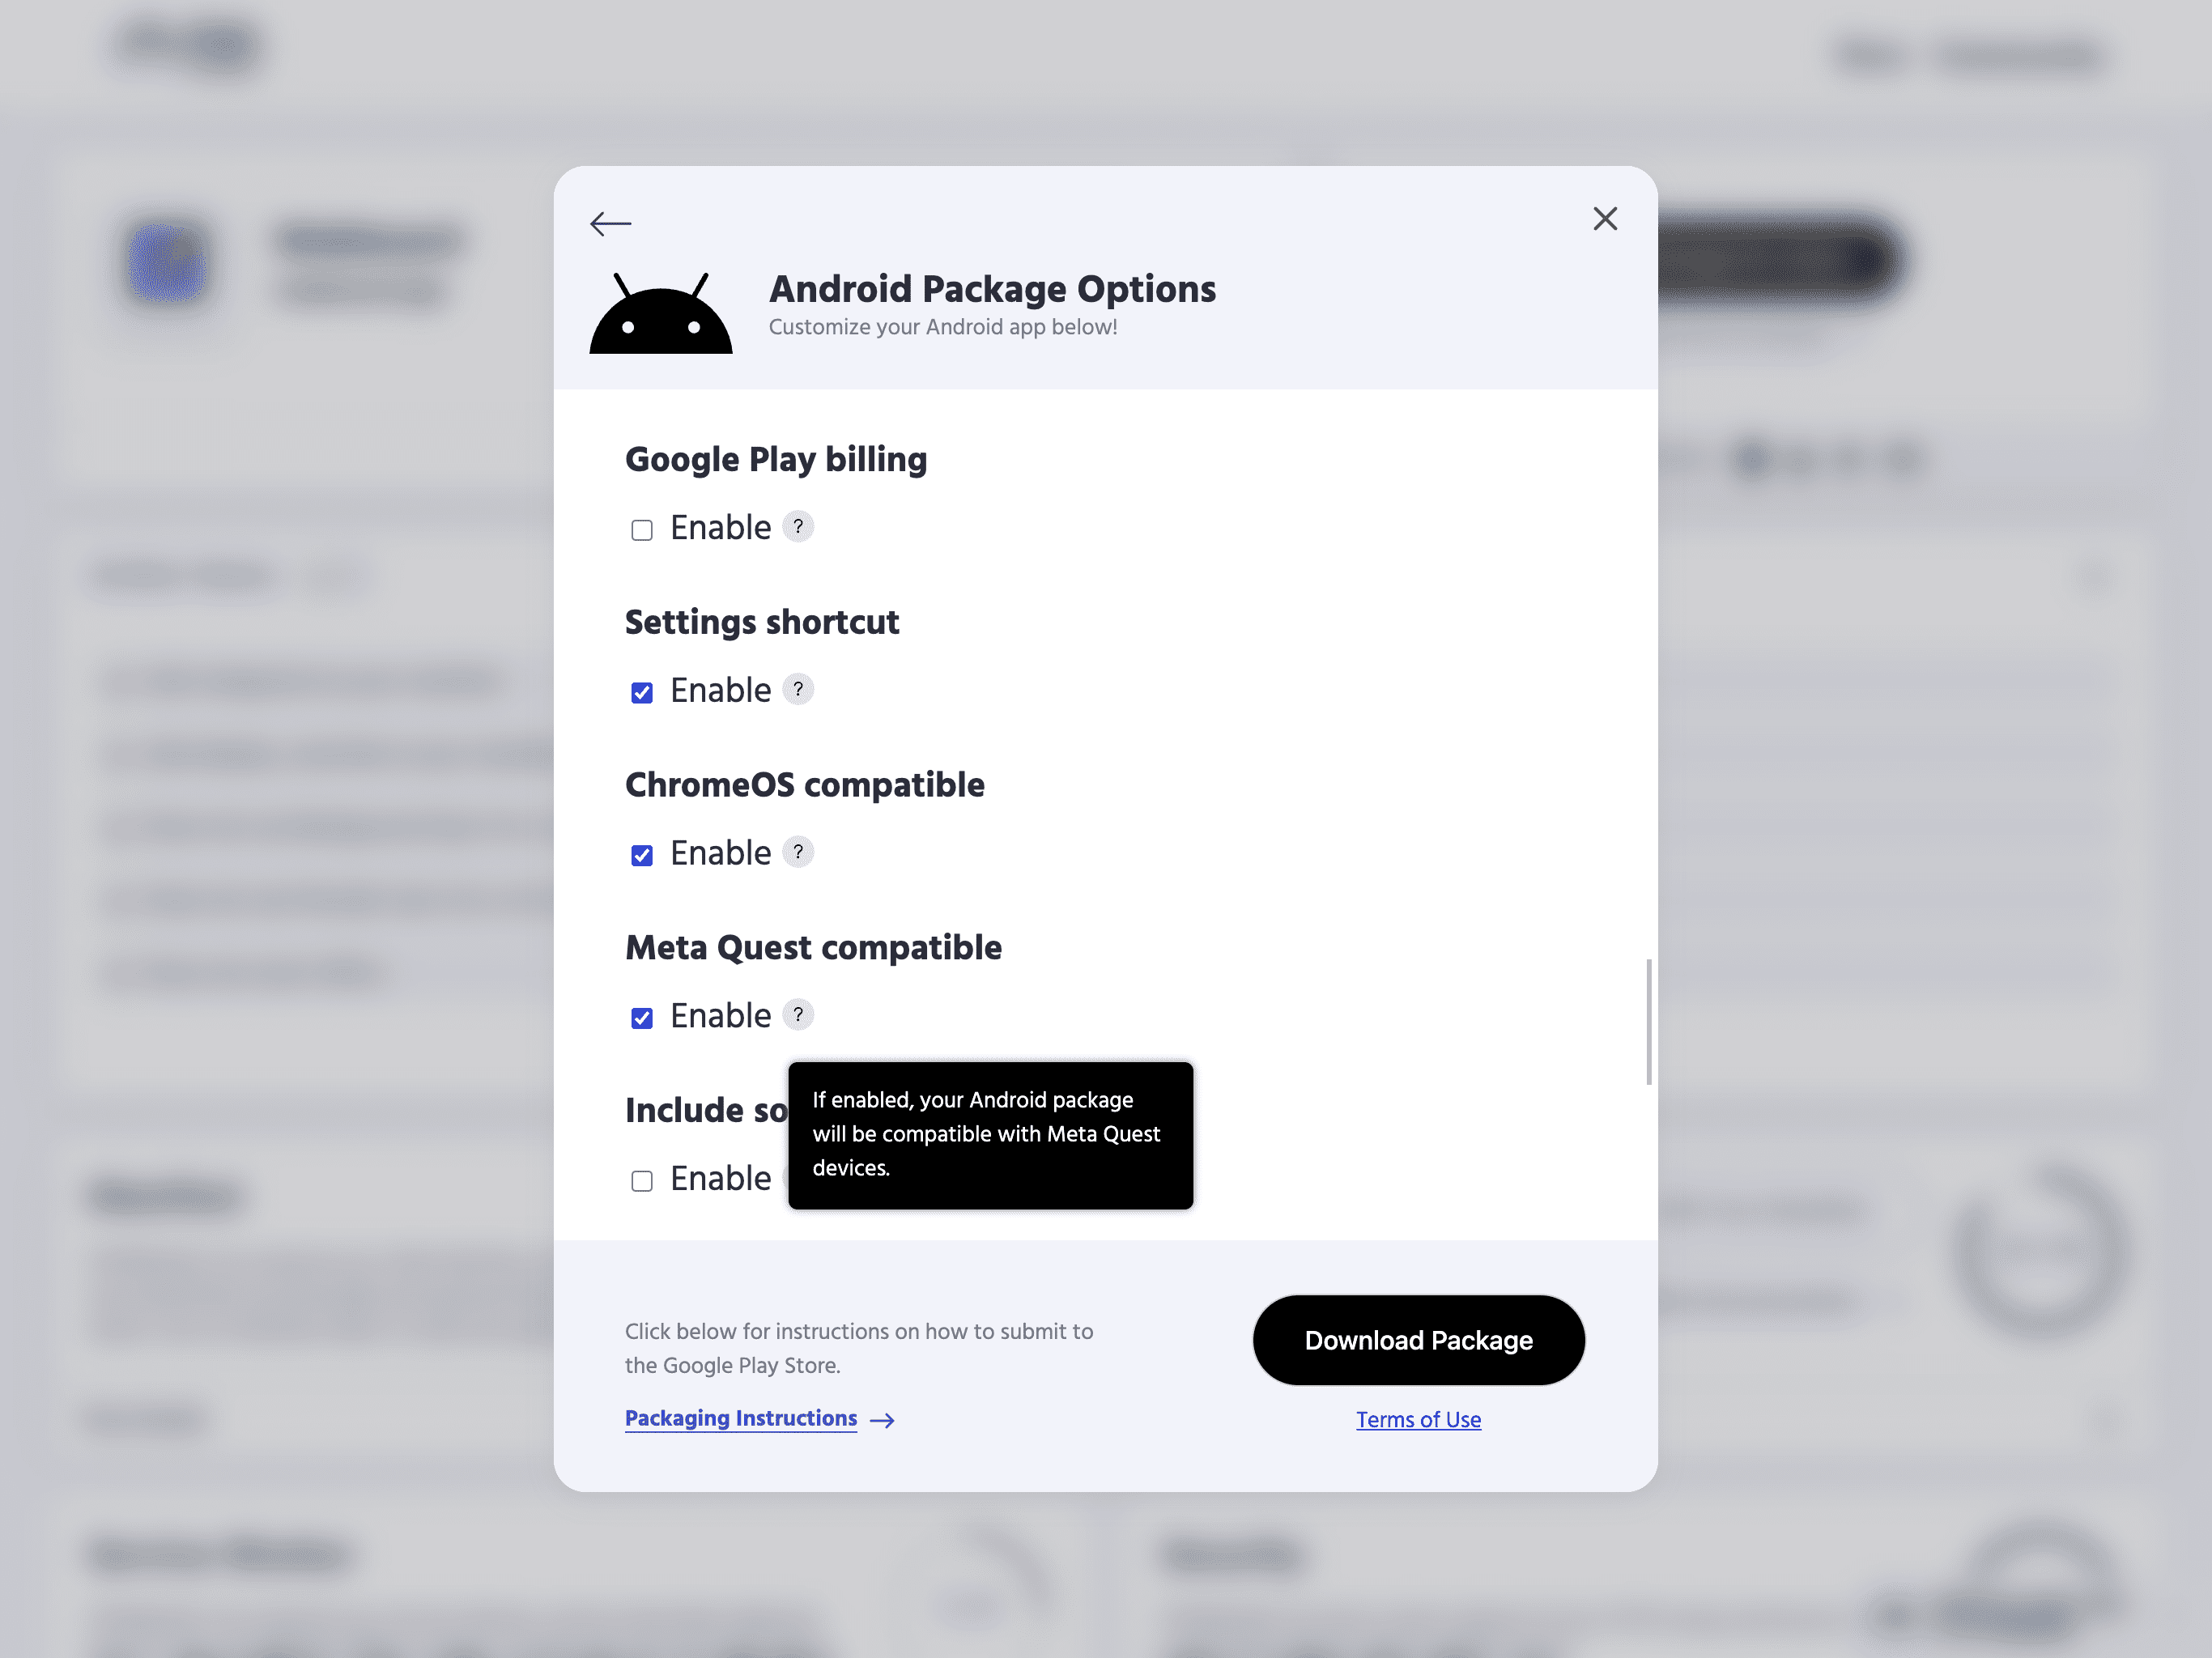Click the Customize your Android app below subtitle

click(941, 325)
